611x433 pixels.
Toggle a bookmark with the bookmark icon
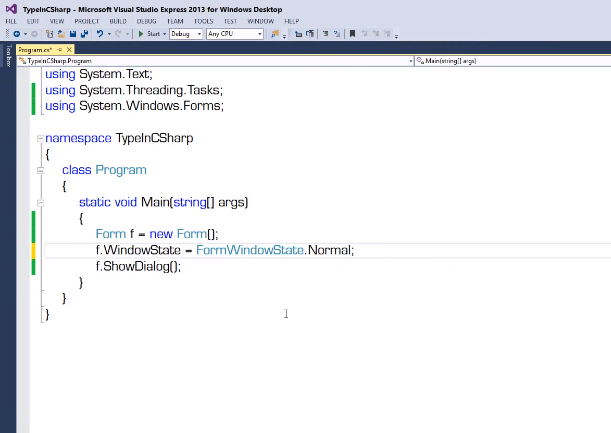coord(352,34)
